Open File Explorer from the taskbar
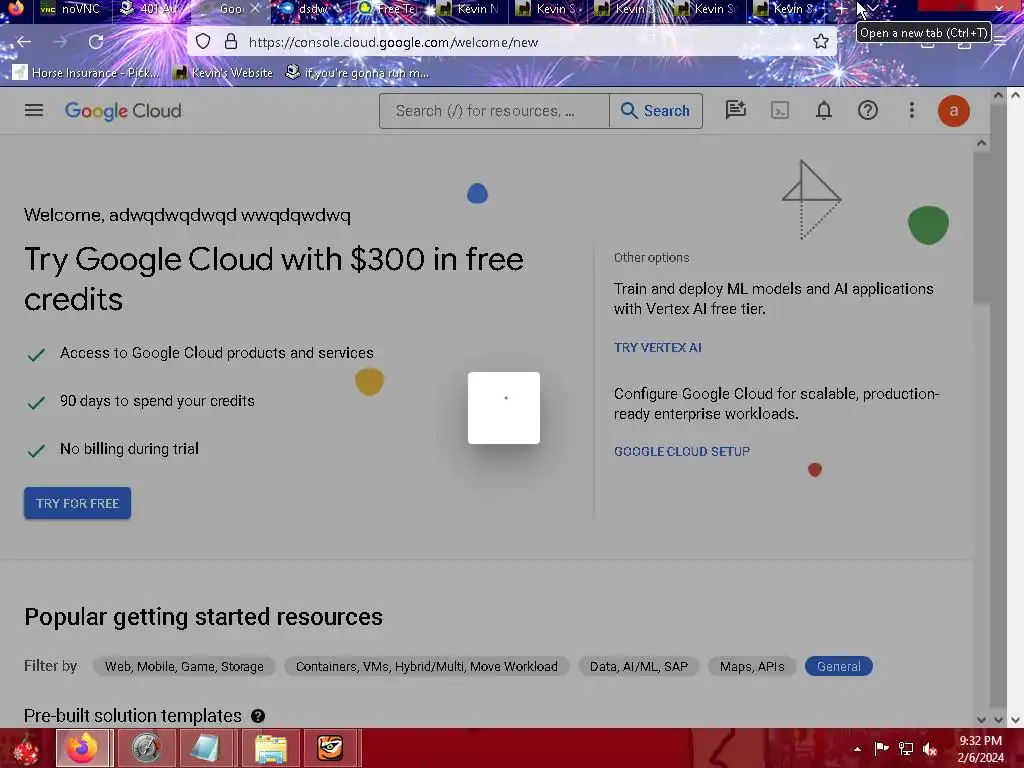This screenshot has height=768, width=1024. [x=270, y=748]
